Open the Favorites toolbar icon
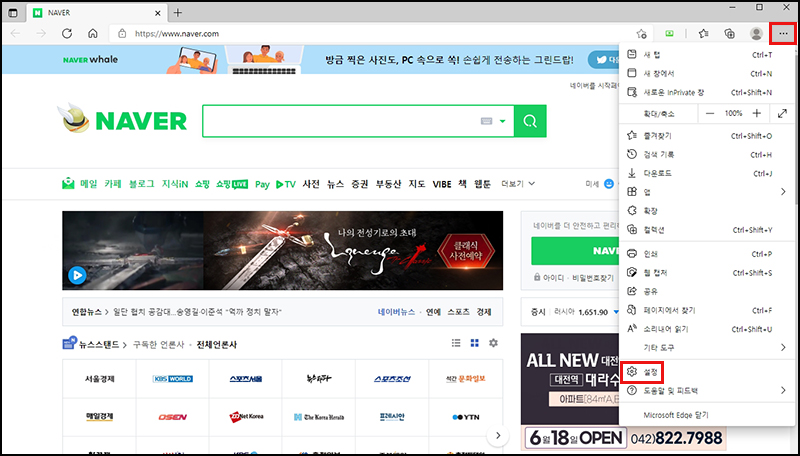800x456 pixels. [704, 34]
